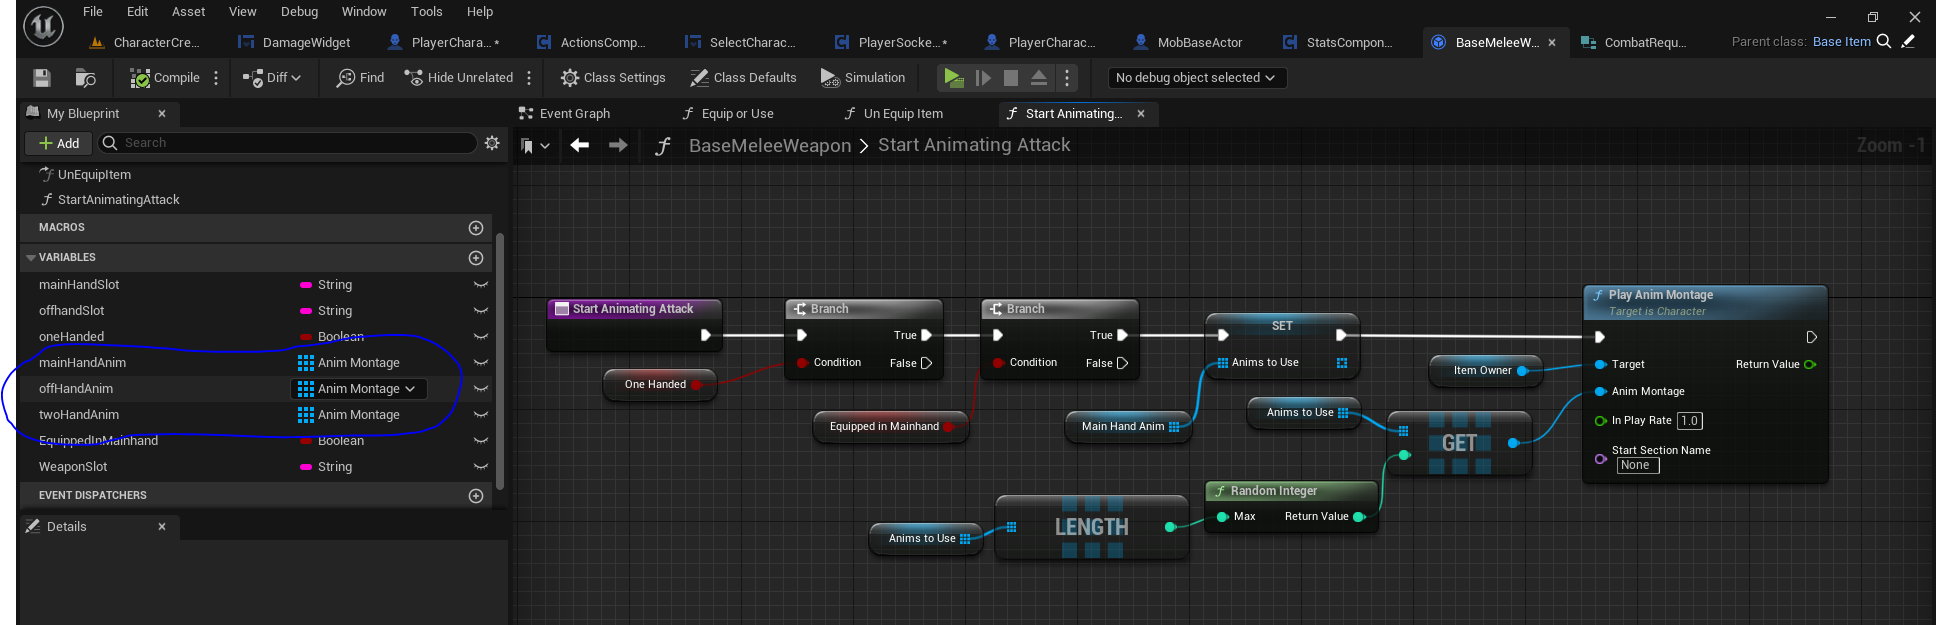The height and width of the screenshot is (625, 1936).
Task: Click BaseMeleeWeapon in graph breadcrumb
Action: [x=770, y=146]
